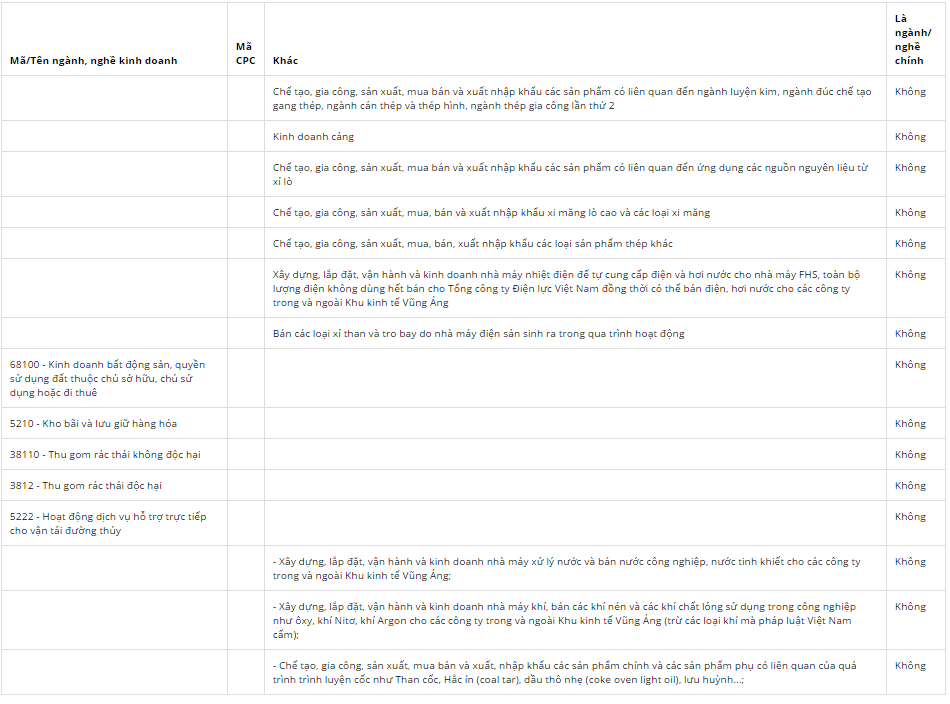Select "3812 - Thu gom rác thải độc hại"
This screenshot has width=950, height=704.
pos(86,486)
